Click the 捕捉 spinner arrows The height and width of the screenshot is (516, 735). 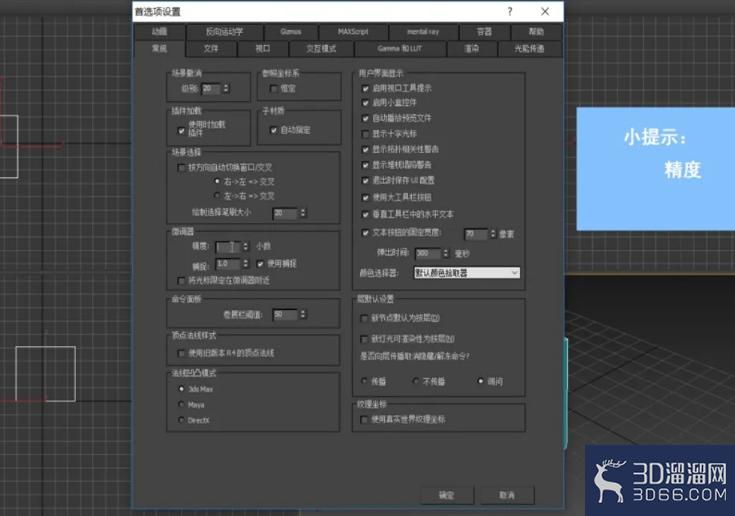point(246,264)
